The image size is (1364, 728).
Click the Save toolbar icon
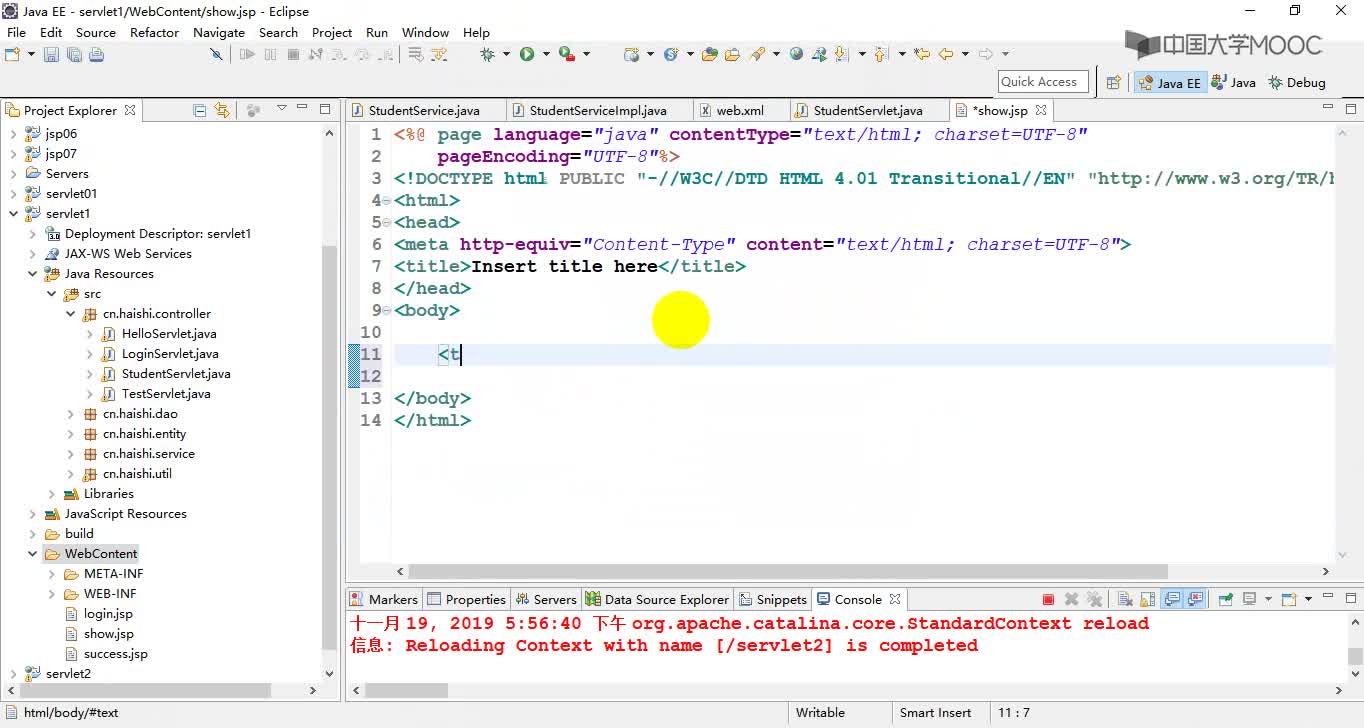point(51,54)
